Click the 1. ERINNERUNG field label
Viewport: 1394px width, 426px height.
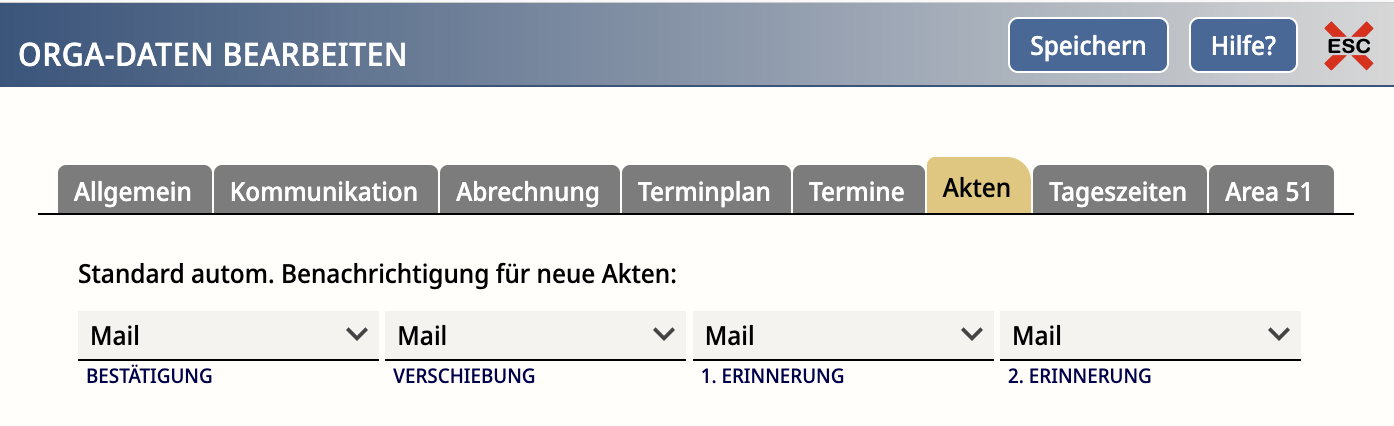click(x=772, y=376)
